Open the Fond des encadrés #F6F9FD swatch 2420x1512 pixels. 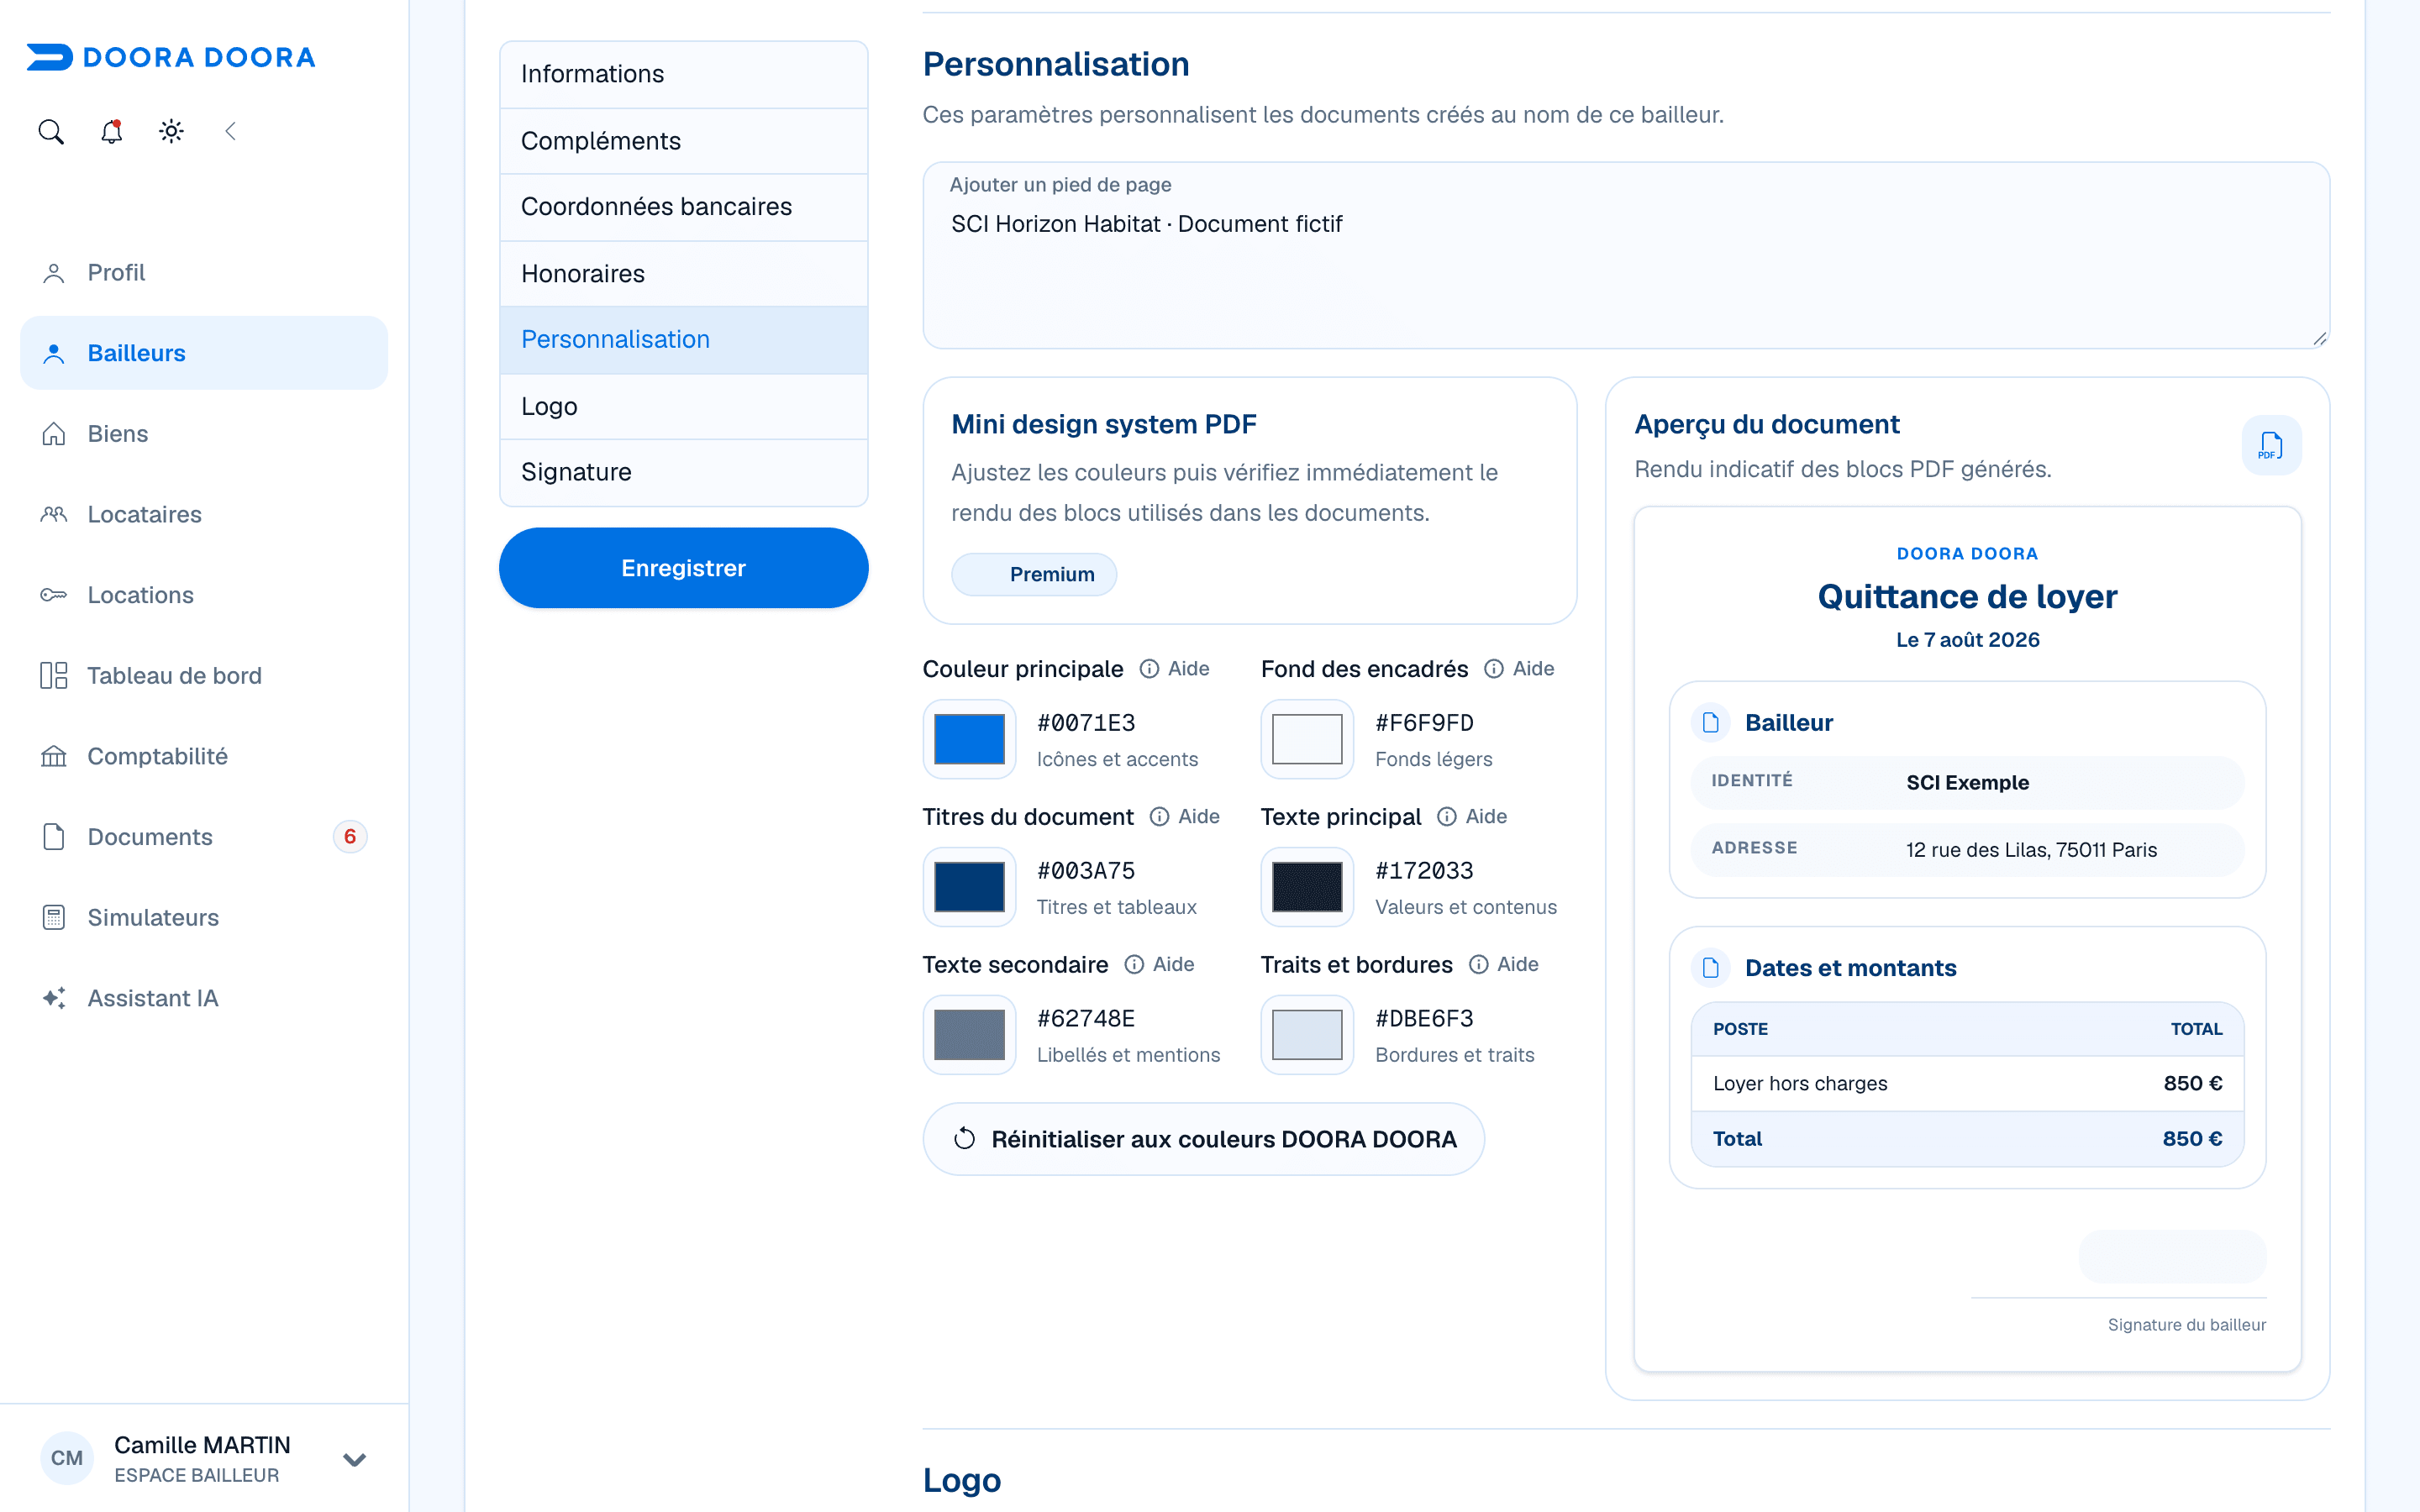click(1307, 739)
